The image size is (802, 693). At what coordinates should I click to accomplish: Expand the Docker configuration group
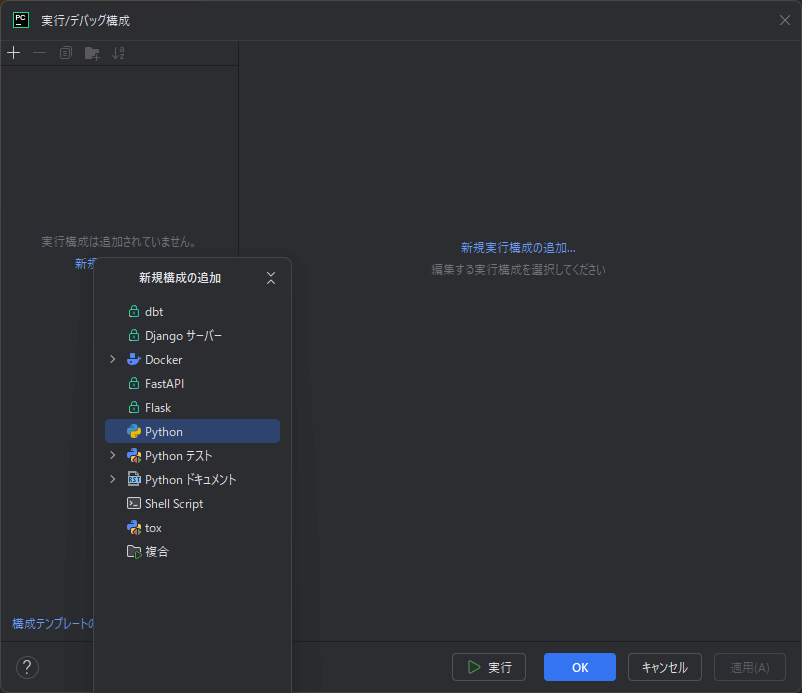click(113, 360)
